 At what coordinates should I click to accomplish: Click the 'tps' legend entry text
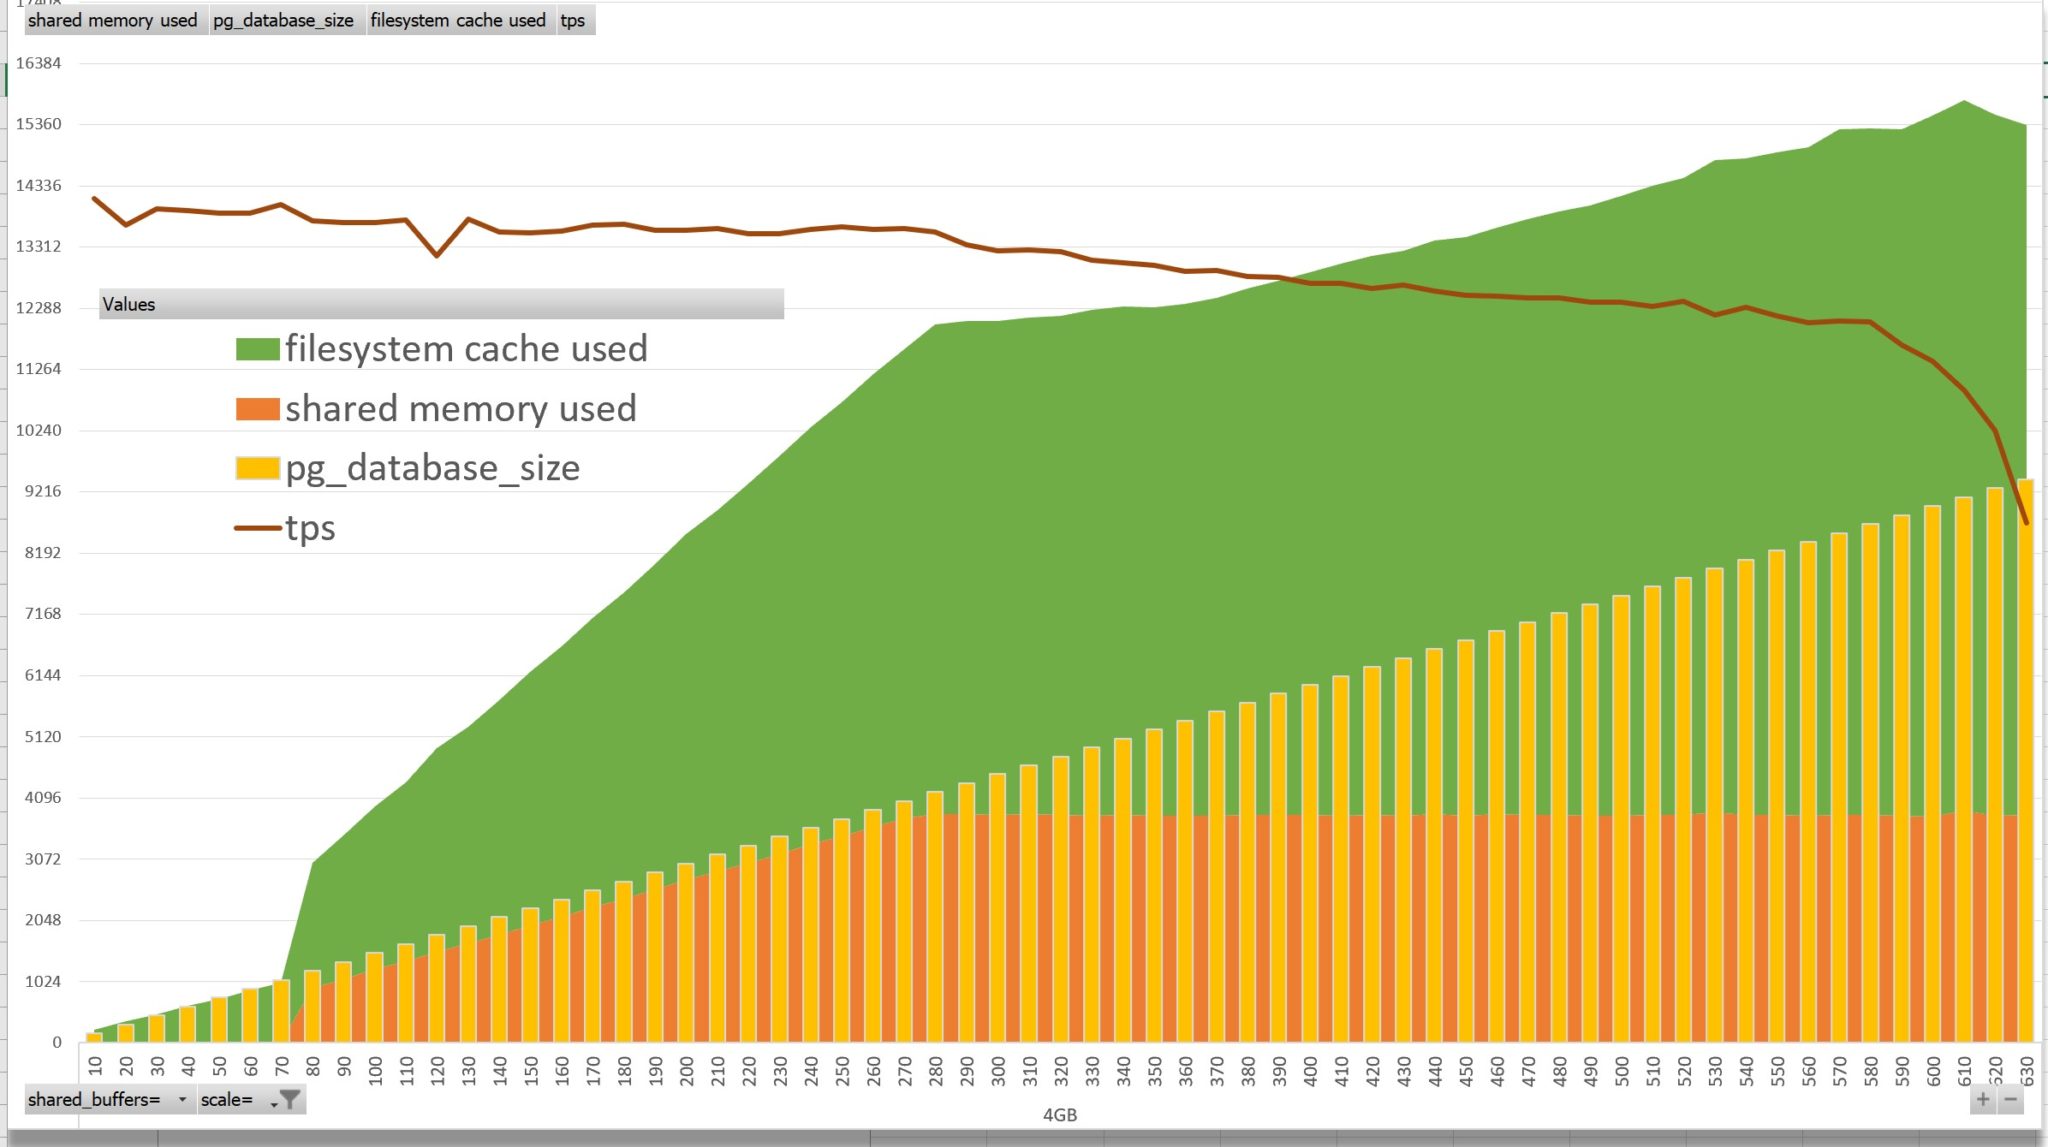(x=310, y=528)
